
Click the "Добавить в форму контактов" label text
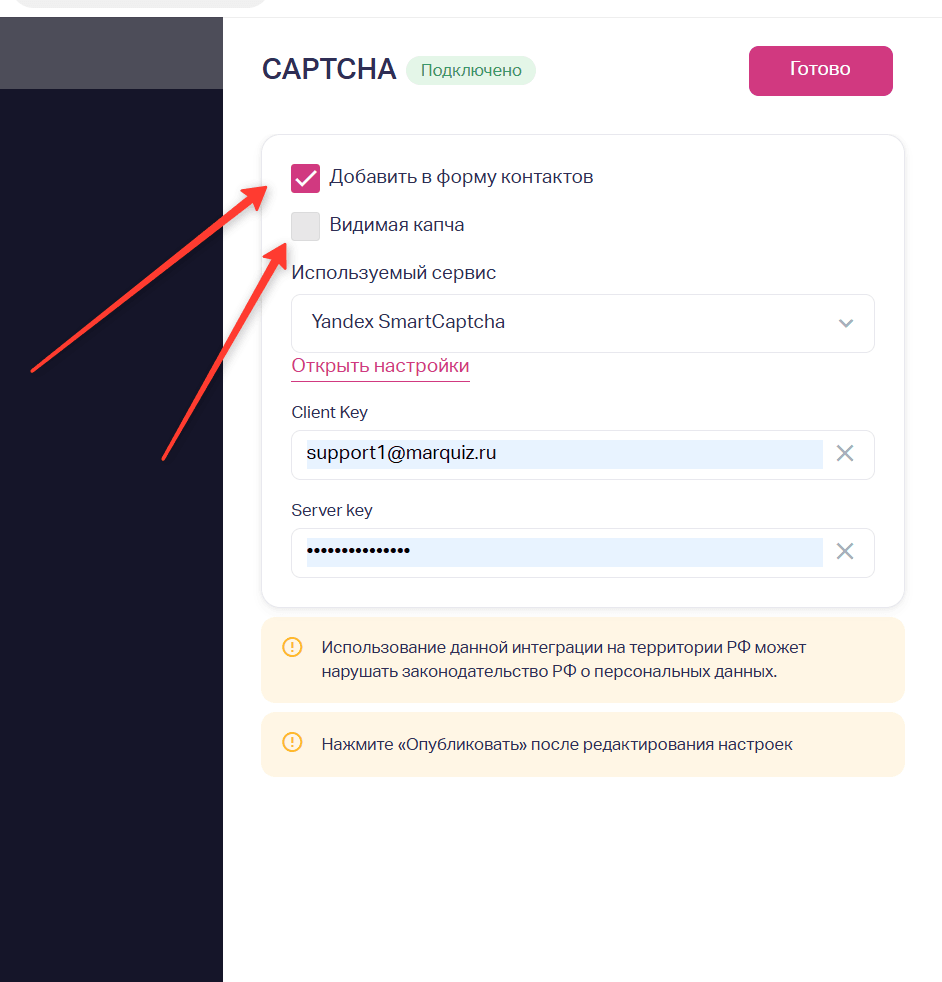462,177
